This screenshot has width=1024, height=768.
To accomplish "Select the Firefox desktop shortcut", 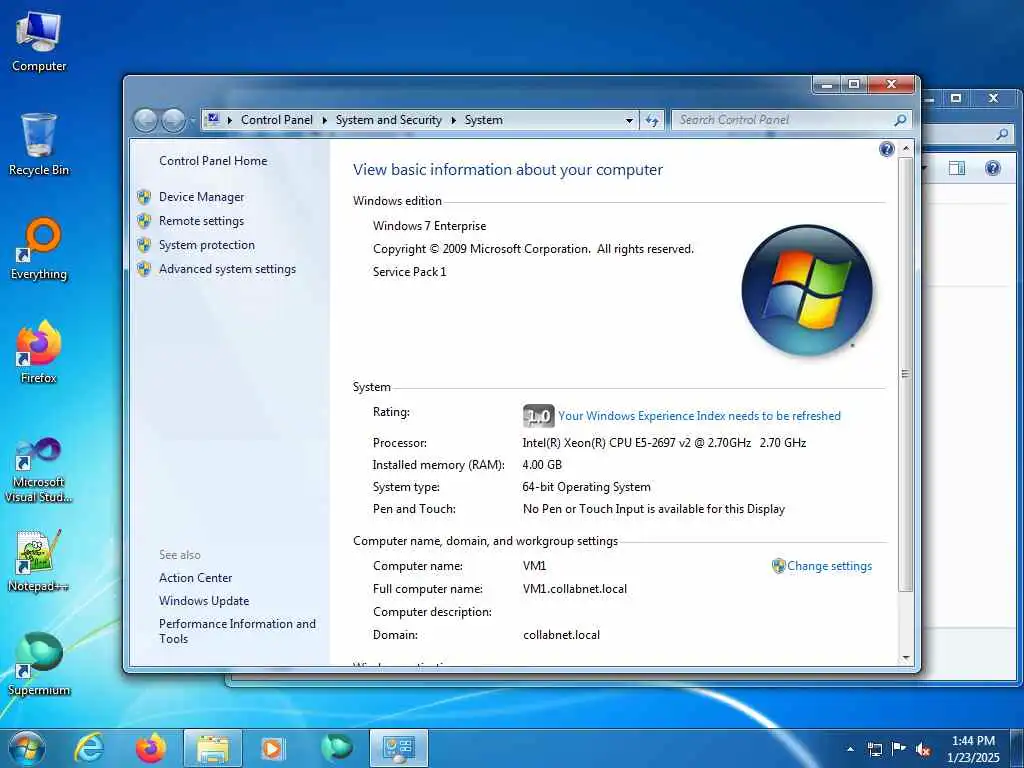I will 39,353.
